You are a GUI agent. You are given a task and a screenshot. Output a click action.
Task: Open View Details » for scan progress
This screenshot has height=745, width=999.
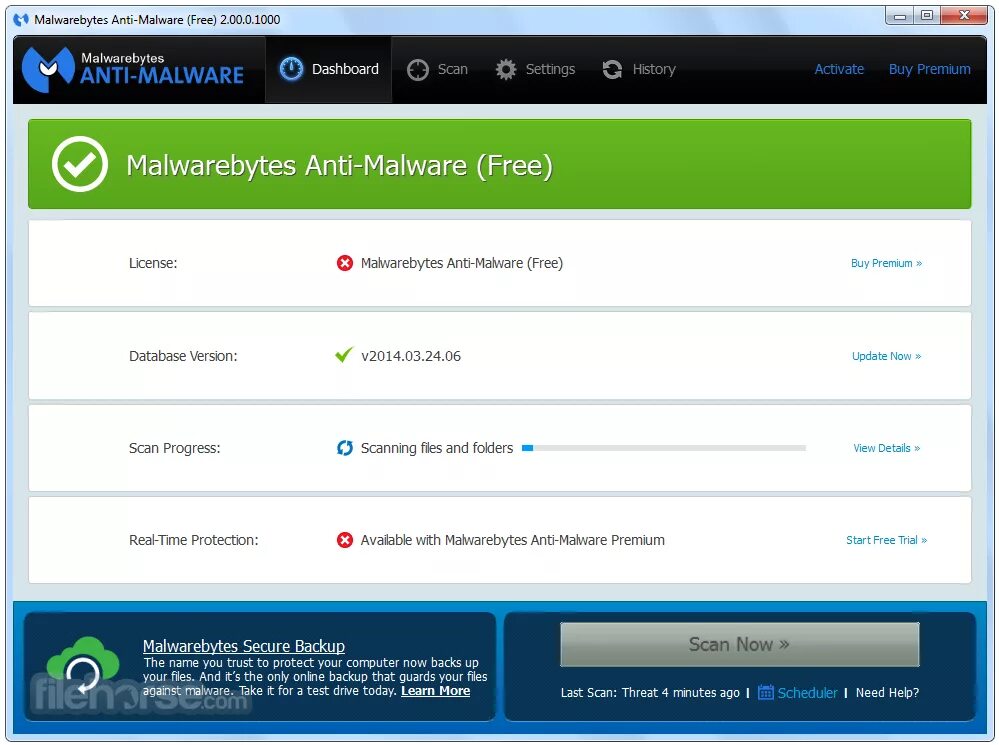click(x=886, y=448)
